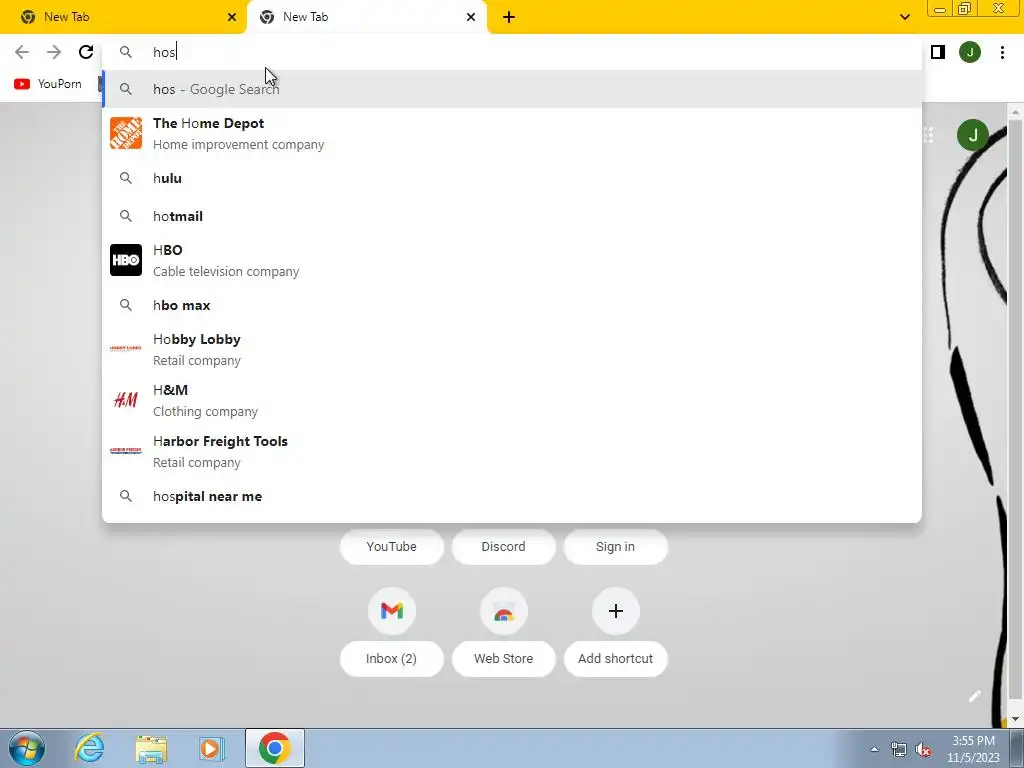This screenshot has height=768, width=1024.
Task: Click the muted volume tray icon
Action: 923,749
